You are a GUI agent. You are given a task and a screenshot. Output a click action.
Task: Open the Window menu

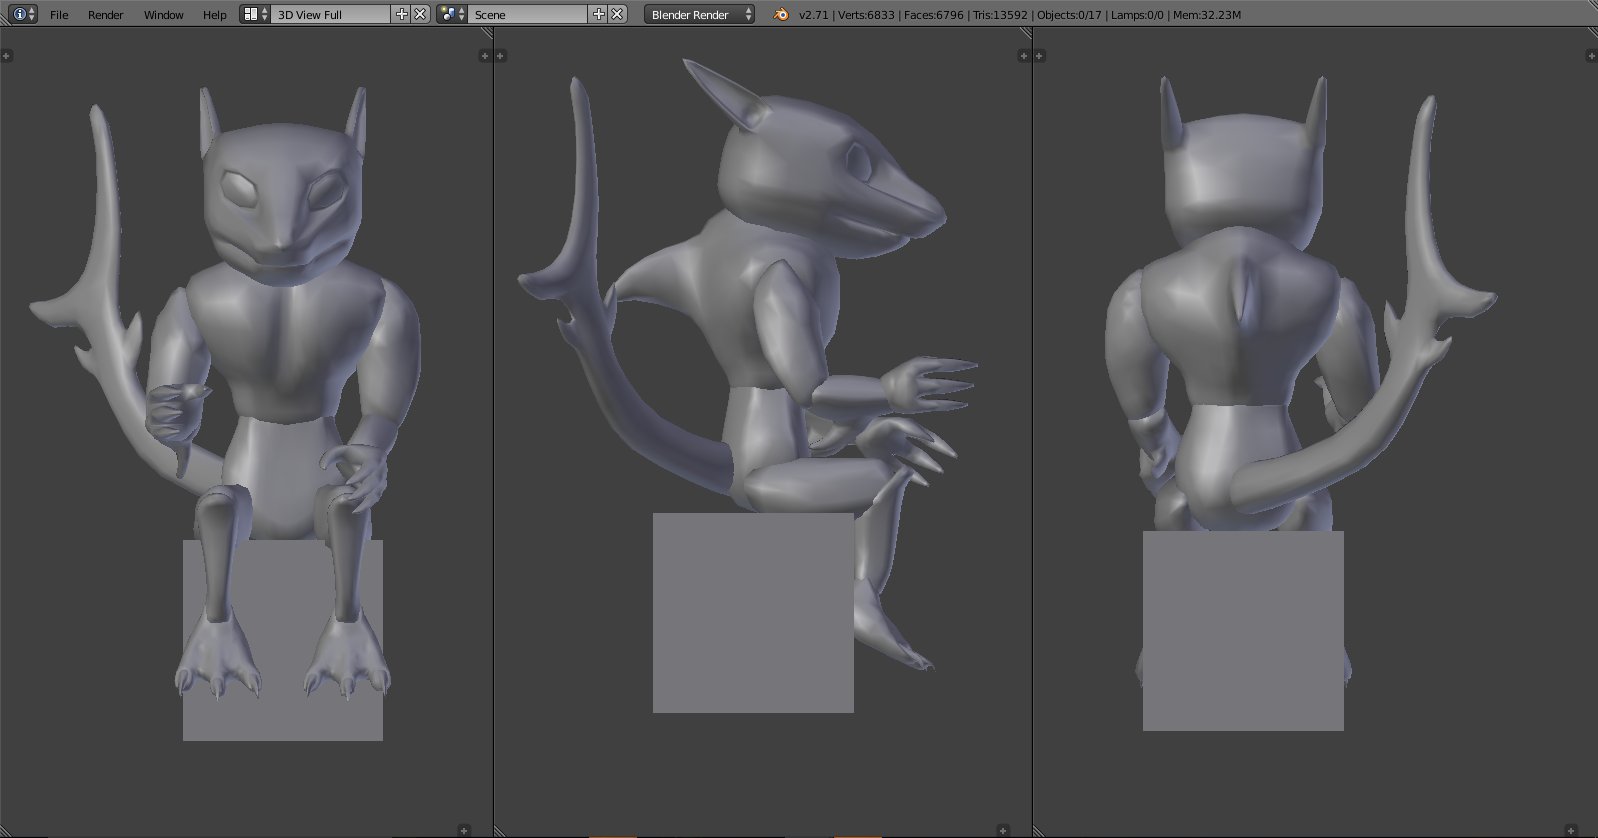(x=163, y=15)
